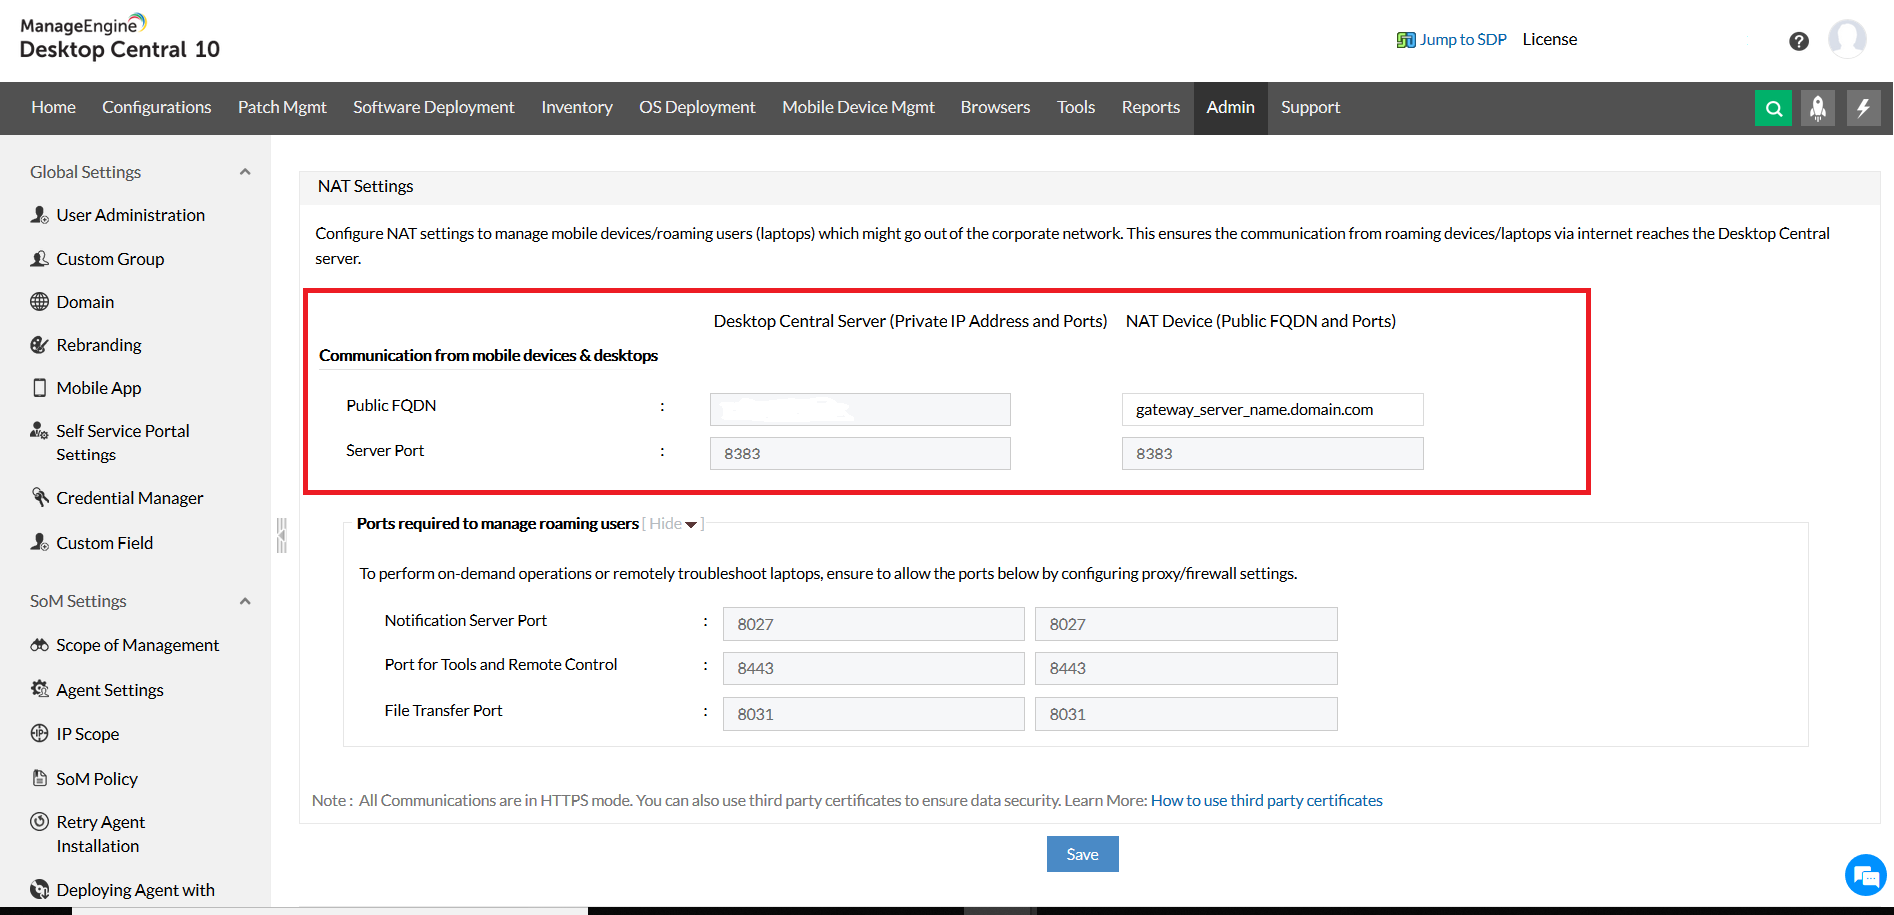Open the rocket quick launch icon
Viewport: 1894px width, 915px height.
[1818, 108]
